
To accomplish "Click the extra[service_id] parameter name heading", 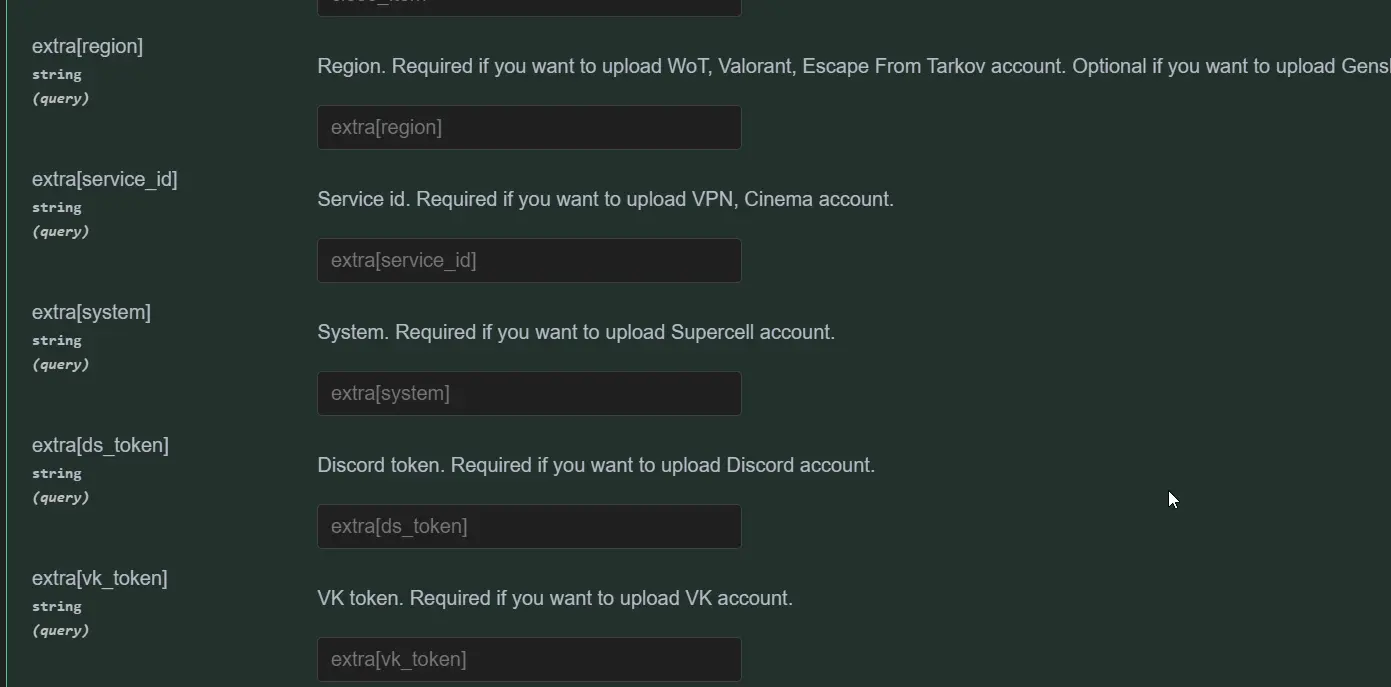I will pos(104,179).
